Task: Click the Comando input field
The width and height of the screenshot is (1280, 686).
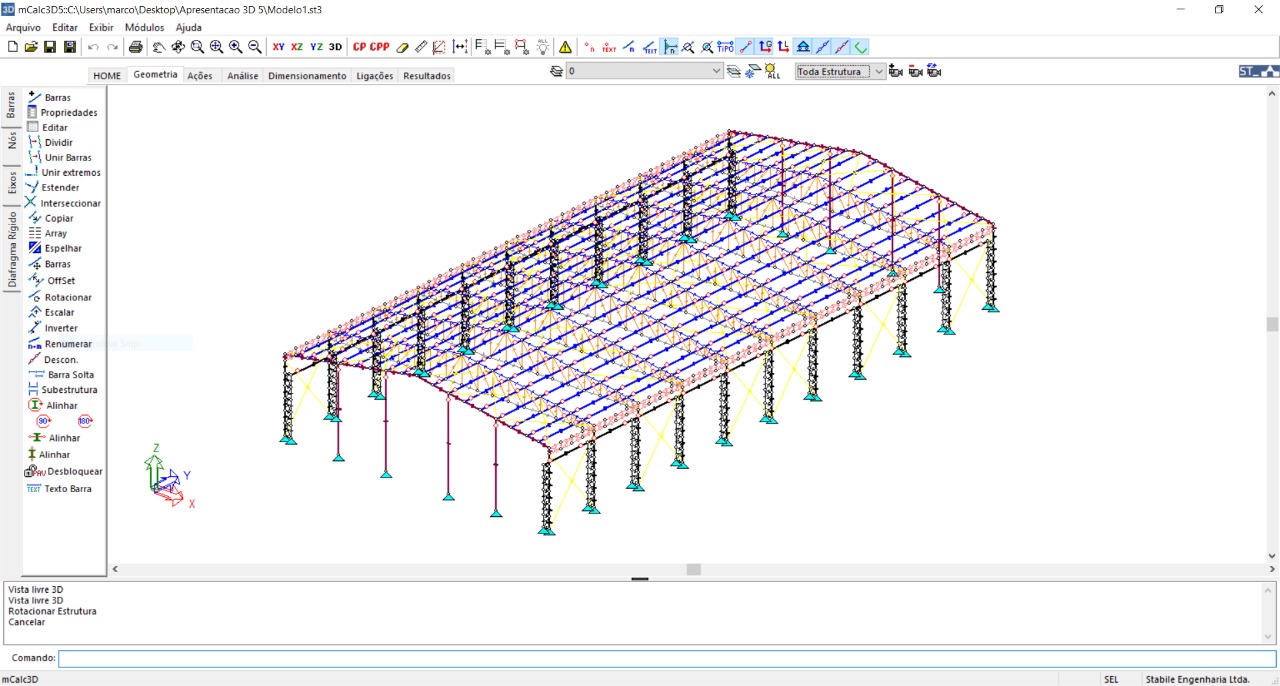Action: pyautogui.click(x=667, y=659)
